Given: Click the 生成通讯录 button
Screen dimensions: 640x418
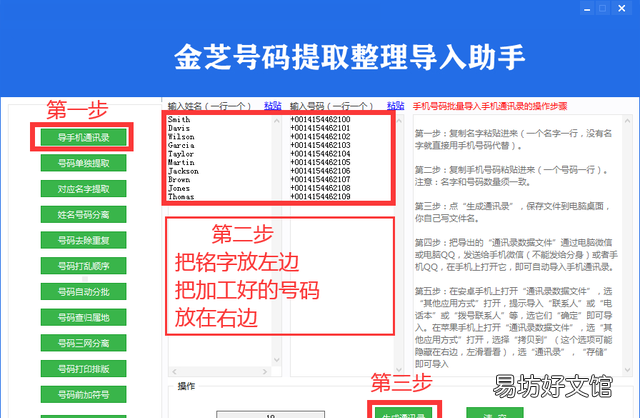Looking at the screenshot, I should [x=403, y=412].
